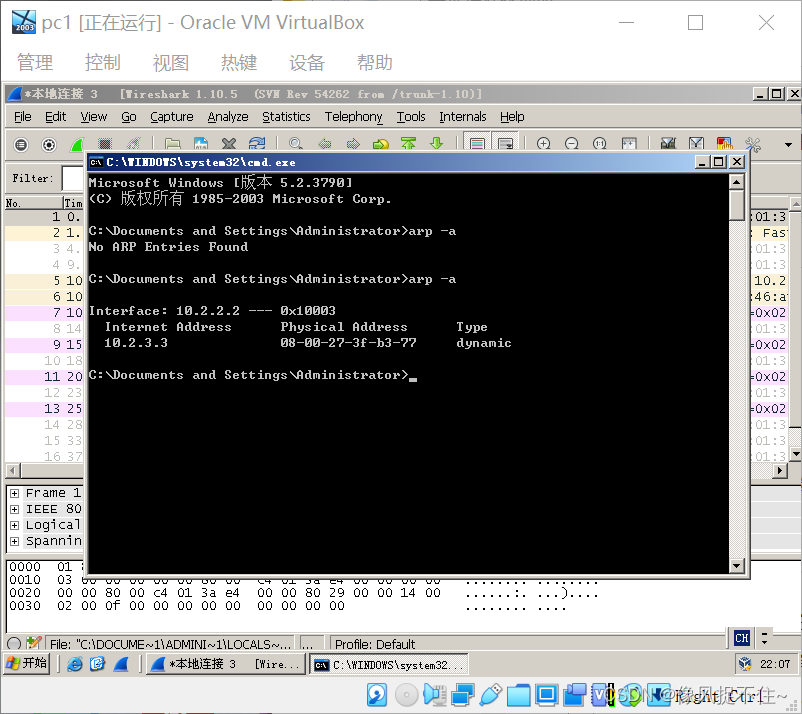Click VirtualBox shared folders status icon
This screenshot has height=714, width=802.
click(x=518, y=695)
